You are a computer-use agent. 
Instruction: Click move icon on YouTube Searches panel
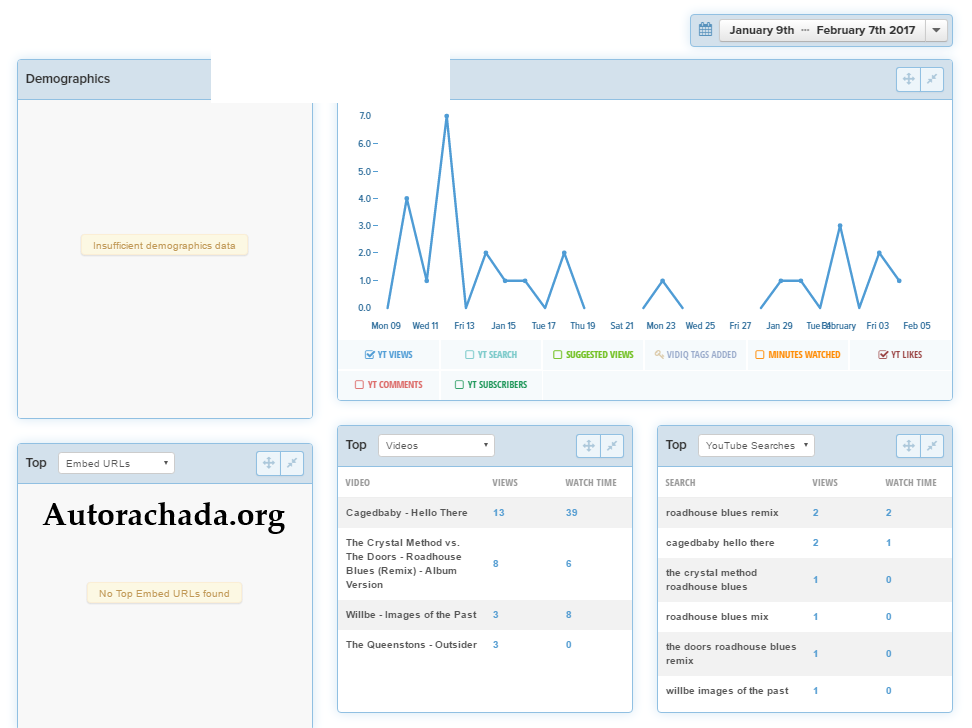click(x=908, y=446)
